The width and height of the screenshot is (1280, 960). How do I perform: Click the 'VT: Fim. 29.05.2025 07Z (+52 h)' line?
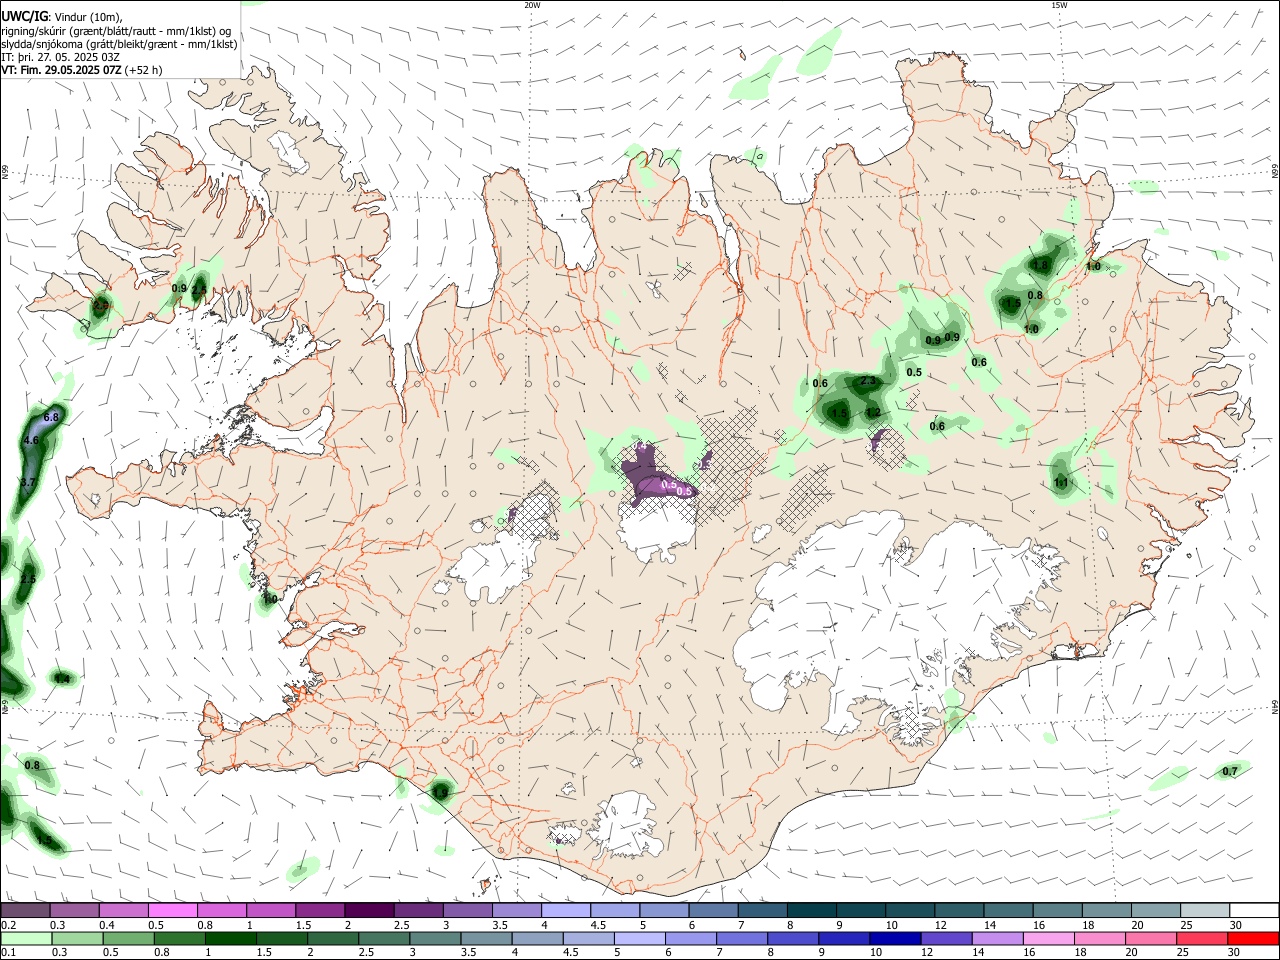81,70
